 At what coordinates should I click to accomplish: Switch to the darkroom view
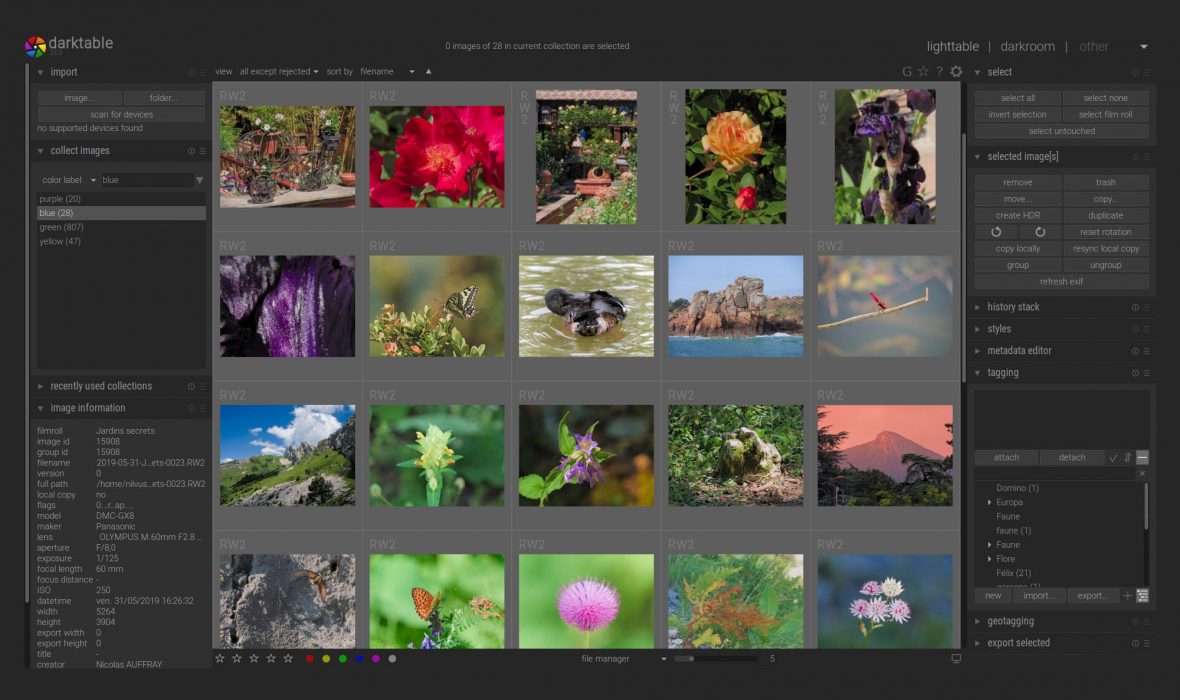(x=1027, y=47)
